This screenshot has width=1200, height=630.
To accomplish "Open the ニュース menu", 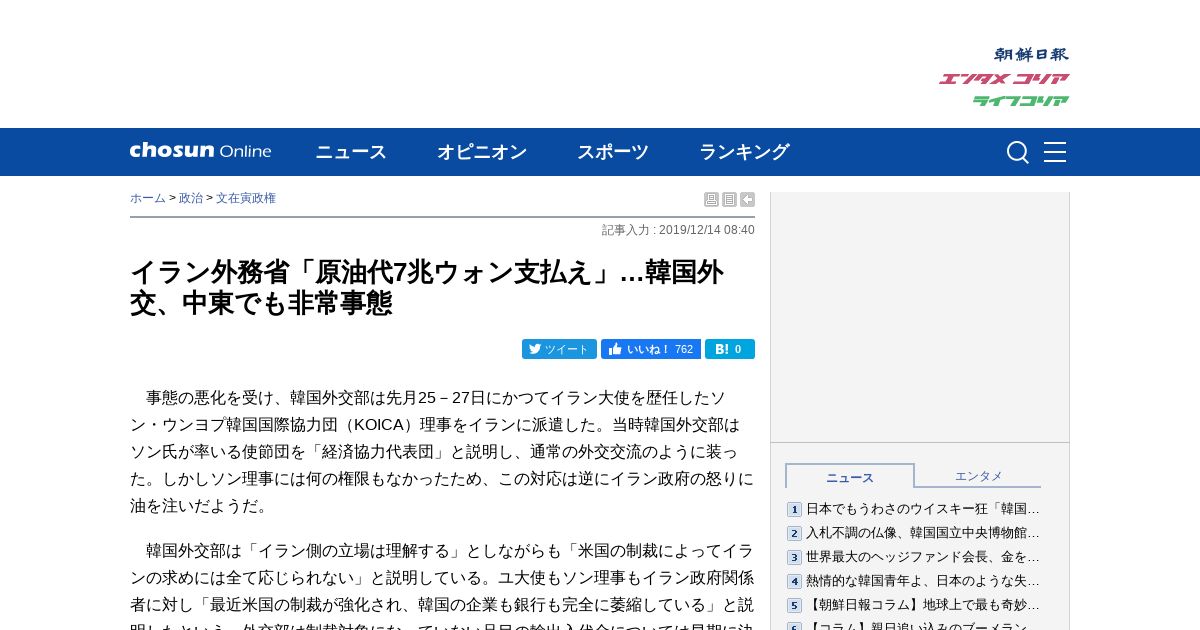I will pyautogui.click(x=351, y=152).
